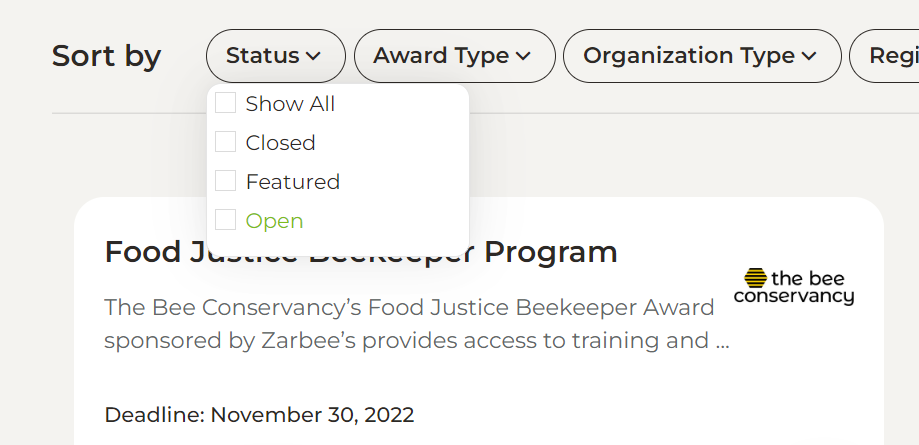The width and height of the screenshot is (919, 445).
Task: Select the "Show All" option label
Action: pyautogui.click(x=290, y=104)
